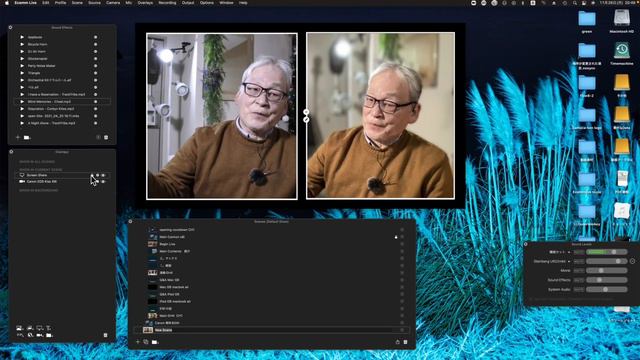Adjust the Sound Effects volume slider
640x360 pixels.
point(607,280)
